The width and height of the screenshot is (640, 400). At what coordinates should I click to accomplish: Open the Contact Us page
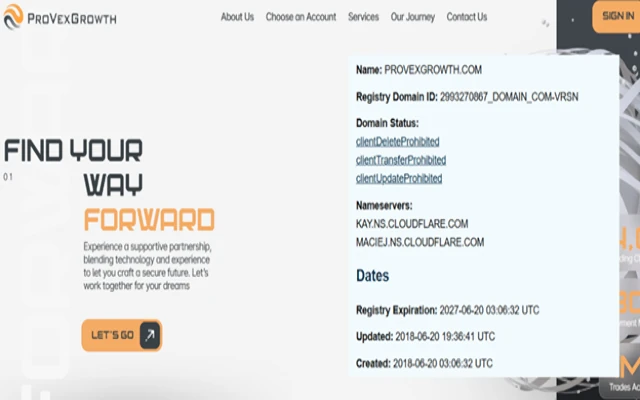pos(466,17)
